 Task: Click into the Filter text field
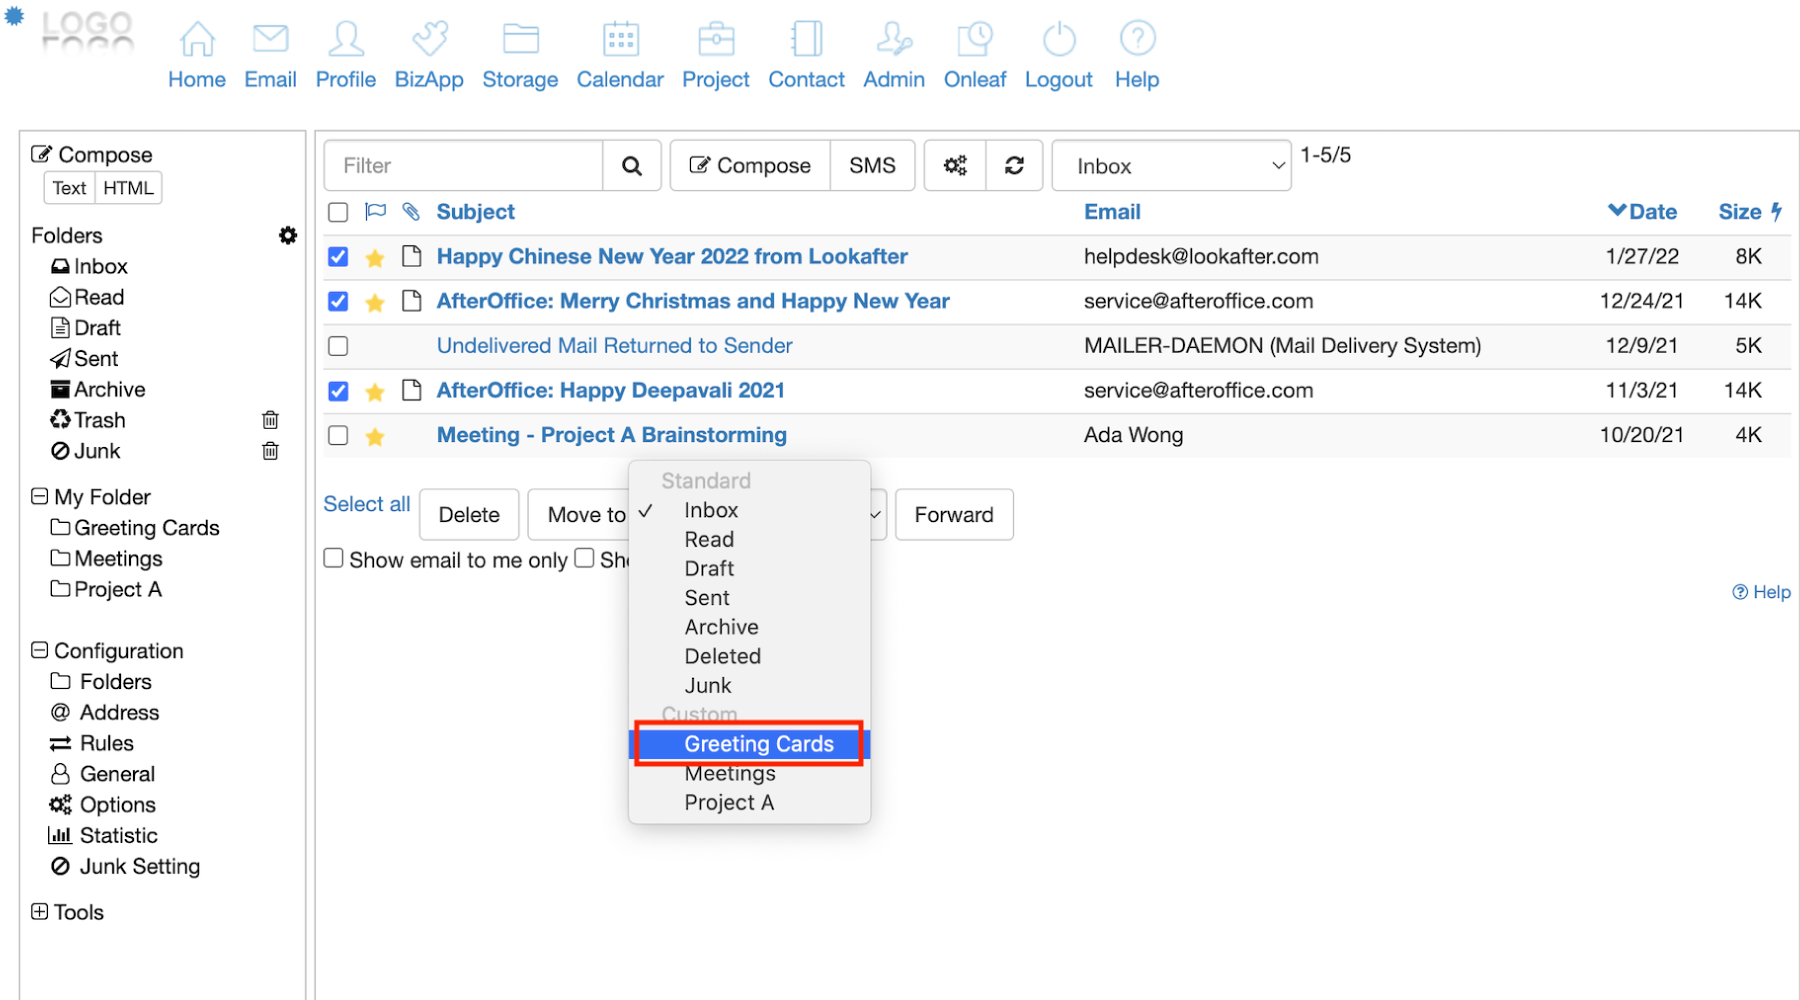[463, 166]
